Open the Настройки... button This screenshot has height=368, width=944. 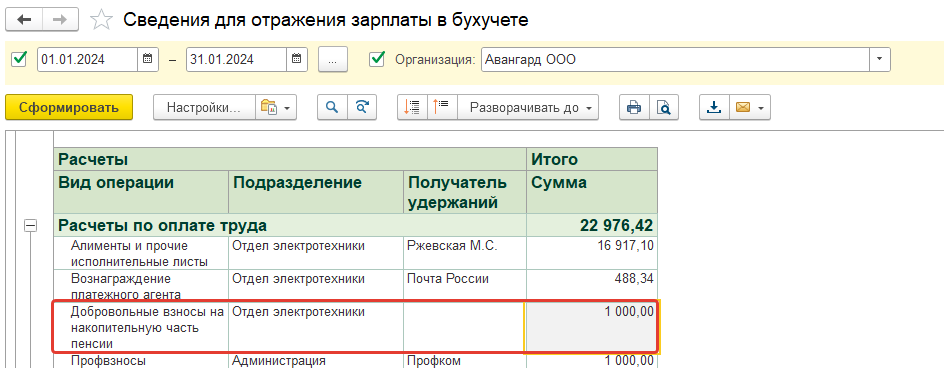(x=203, y=108)
